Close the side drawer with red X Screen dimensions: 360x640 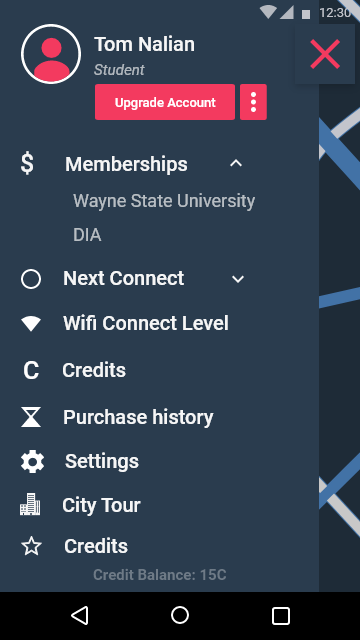click(325, 54)
